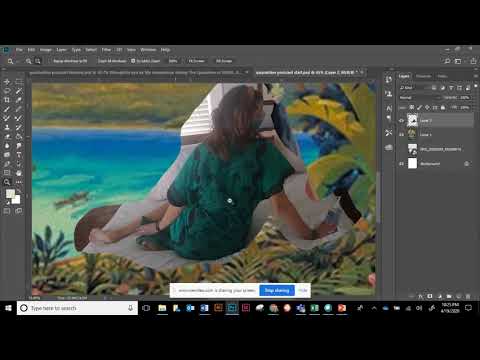Open the layer filter Kind dropdown
This screenshot has width=480, height=360.
(x=414, y=88)
